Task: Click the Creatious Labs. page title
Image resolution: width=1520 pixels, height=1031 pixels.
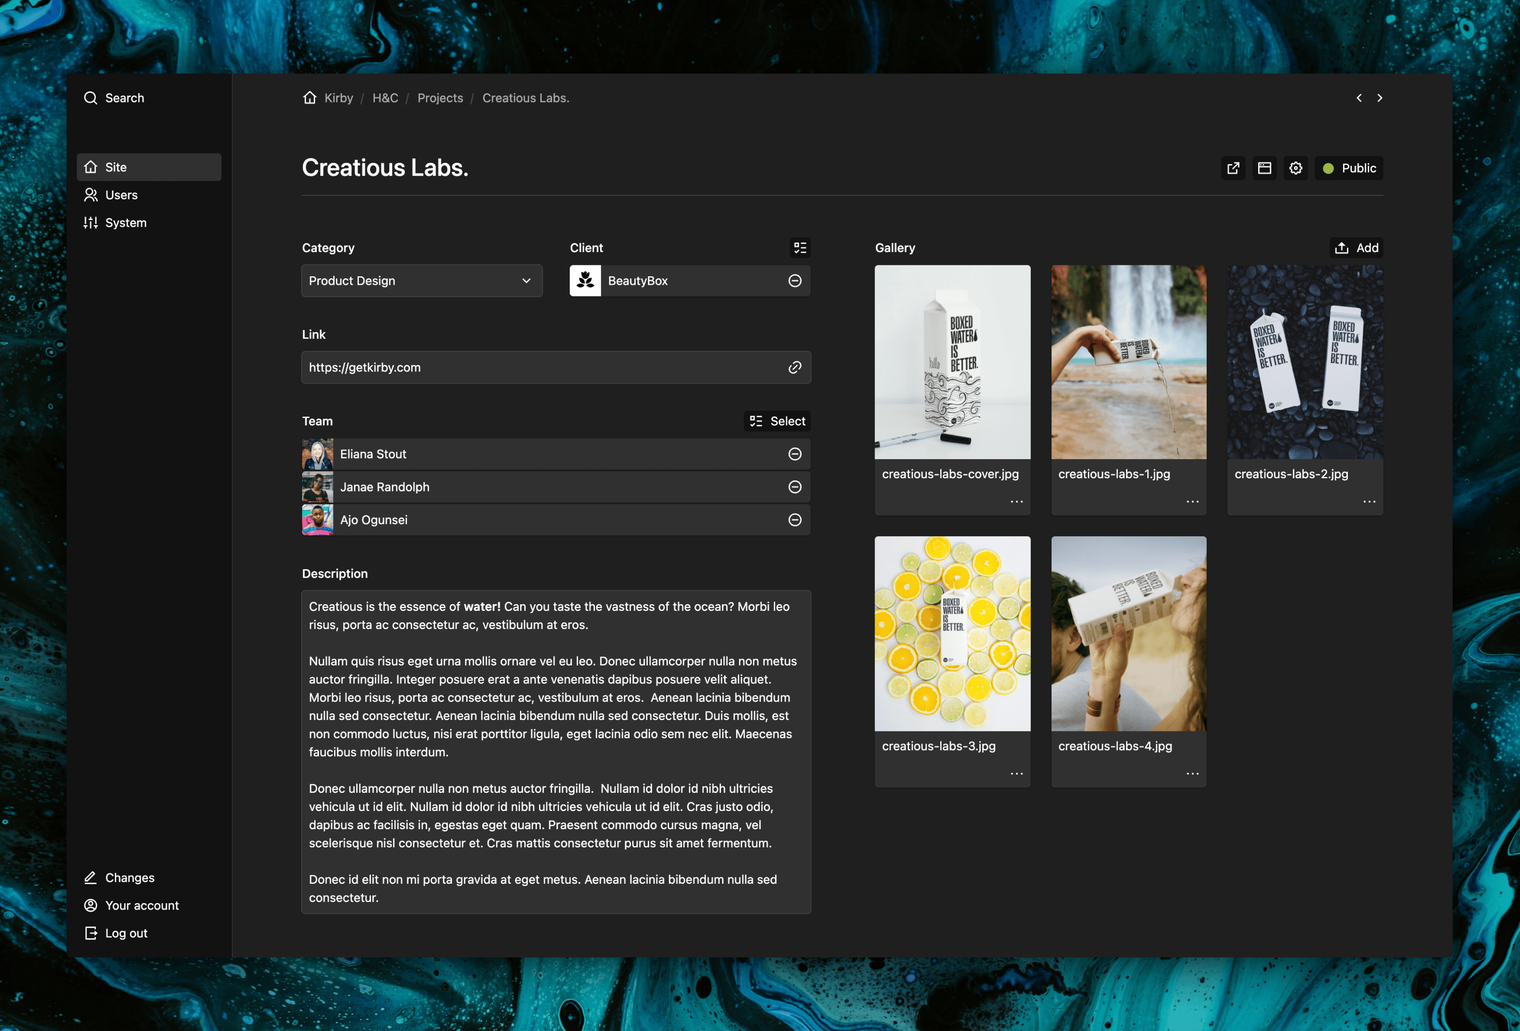Action: (x=385, y=168)
